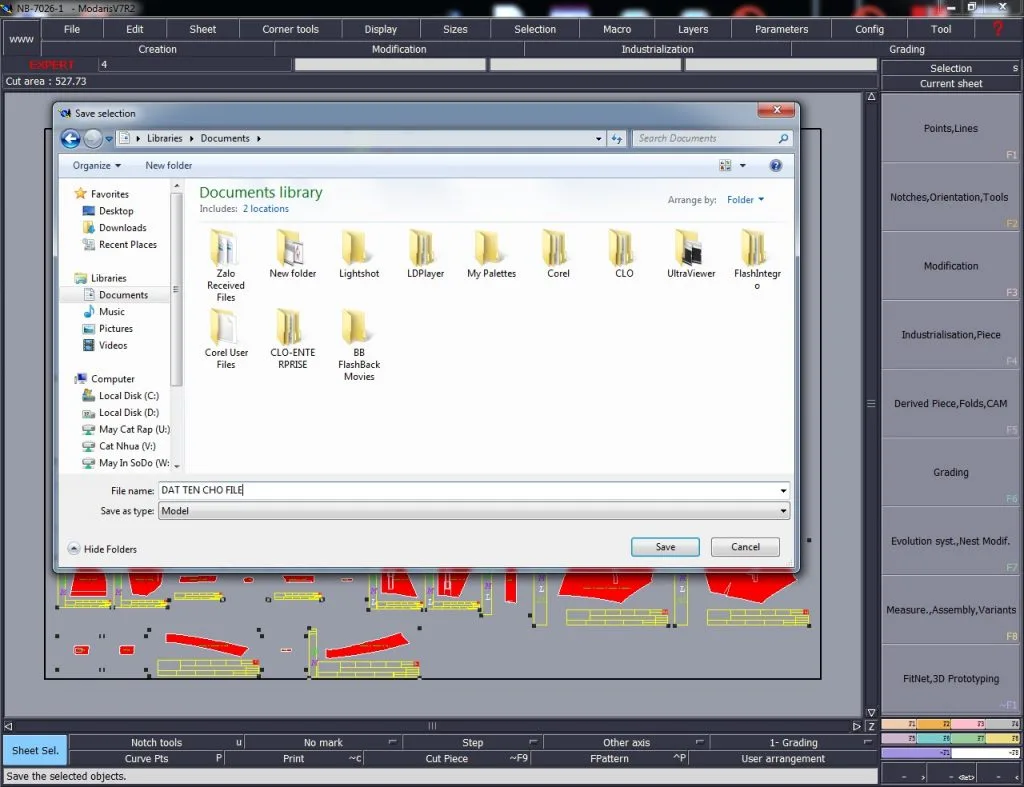Open the Save as type combo box
Image resolution: width=1024 pixels, height=787 pixels.
coord(473,511)
